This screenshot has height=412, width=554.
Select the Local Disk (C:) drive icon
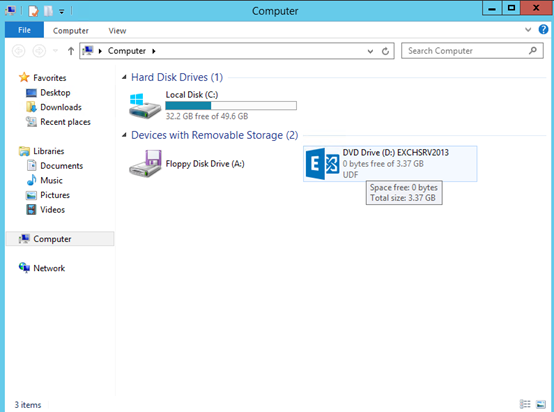145,106
